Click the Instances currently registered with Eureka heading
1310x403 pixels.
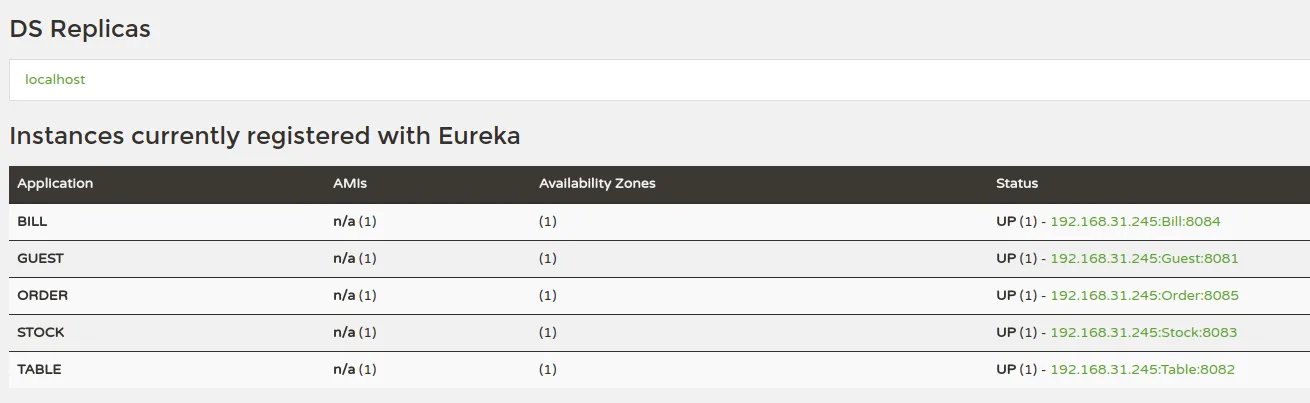(x=265, y=136)
